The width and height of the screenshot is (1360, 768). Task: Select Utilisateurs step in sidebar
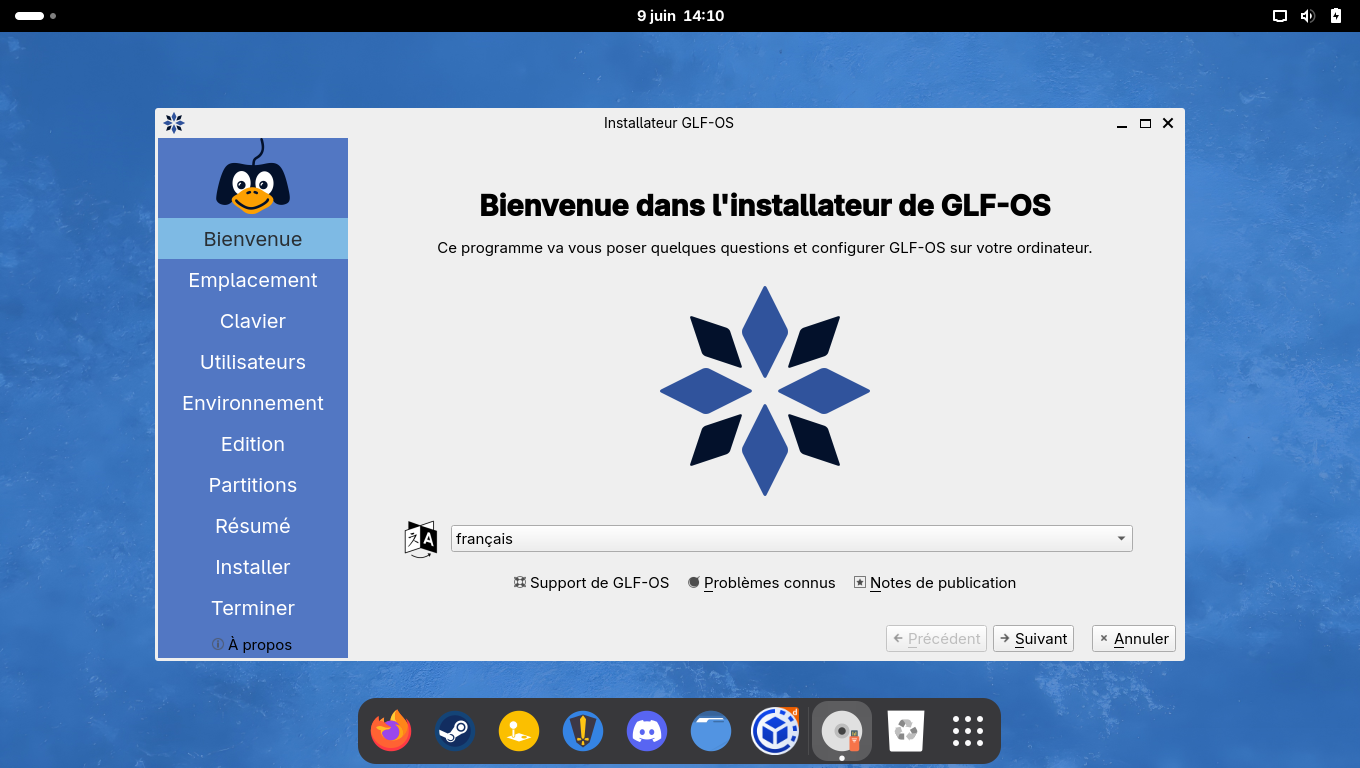[253, 362]
